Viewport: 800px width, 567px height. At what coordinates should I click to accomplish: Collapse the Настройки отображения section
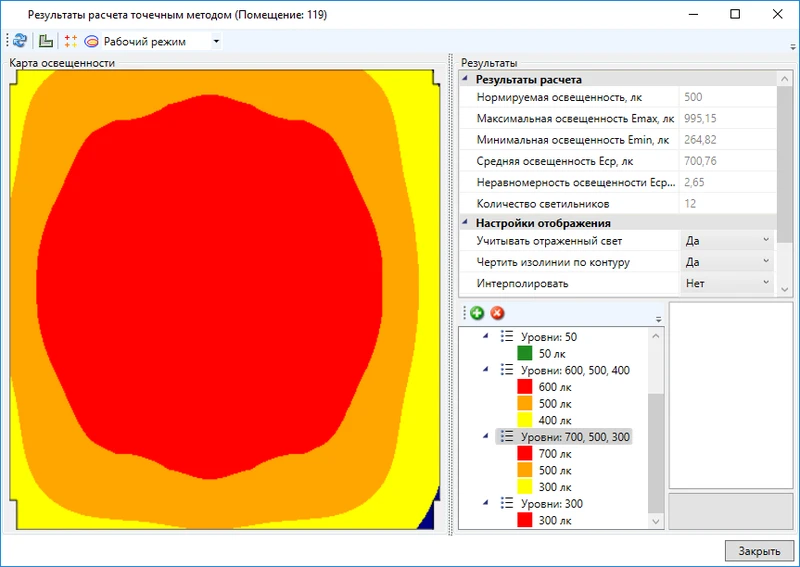[465, 223]
